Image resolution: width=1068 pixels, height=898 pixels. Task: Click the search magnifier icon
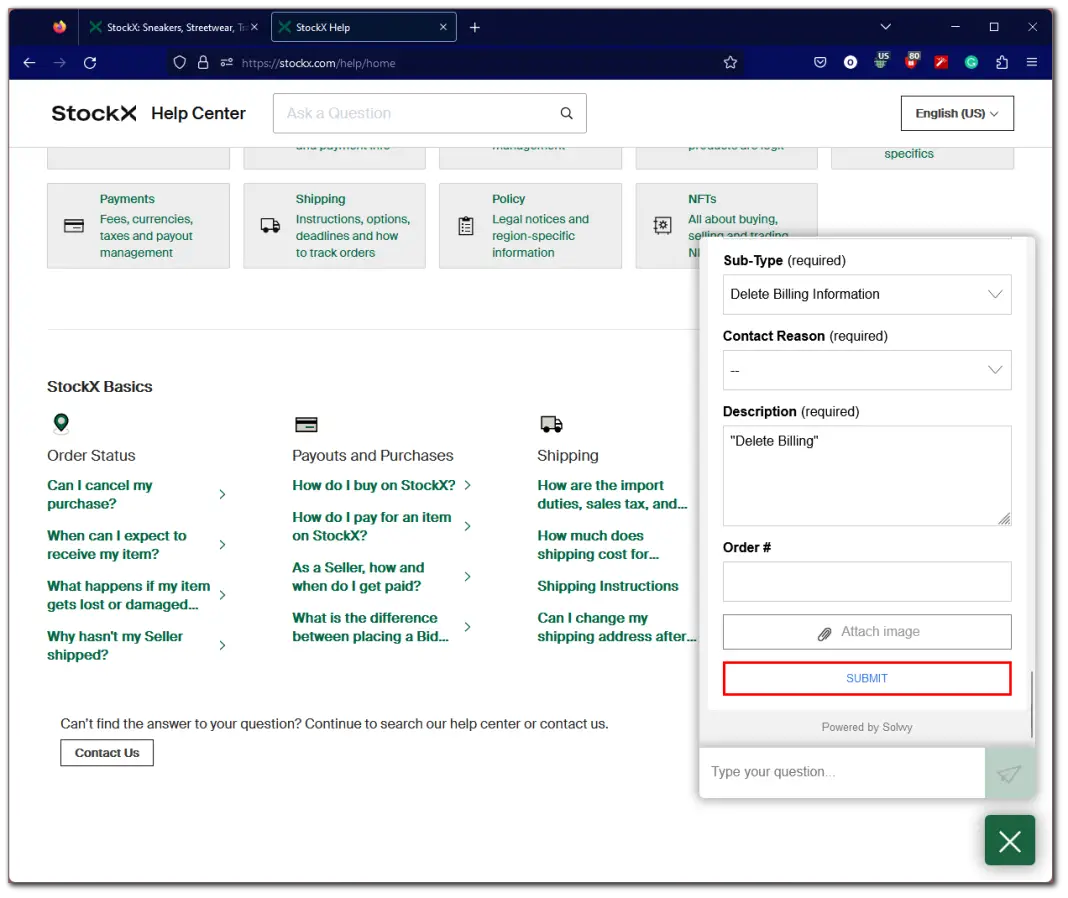tap(566, 114)
